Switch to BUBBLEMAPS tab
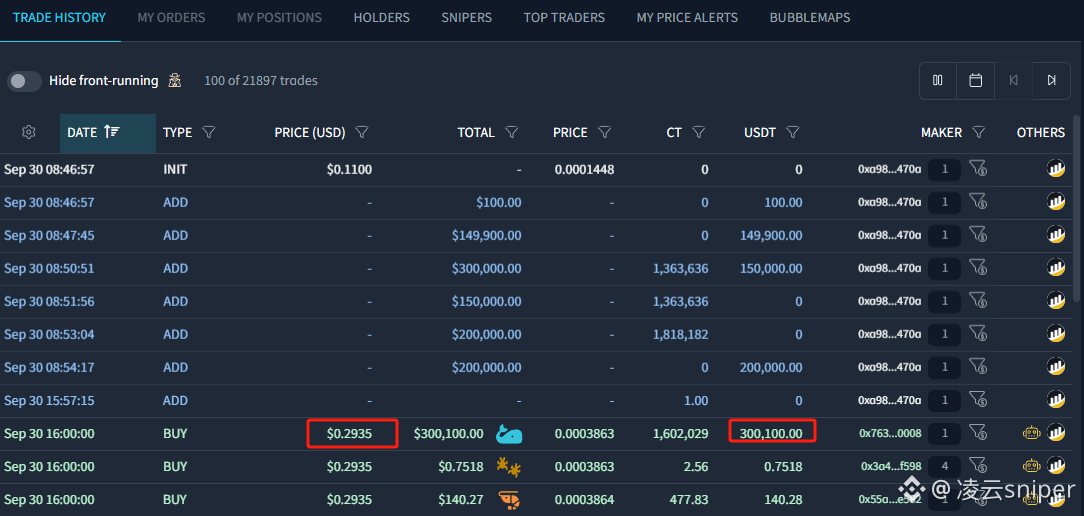The height and width of the screenshot is (516, 1084). [x=810, y=18]
